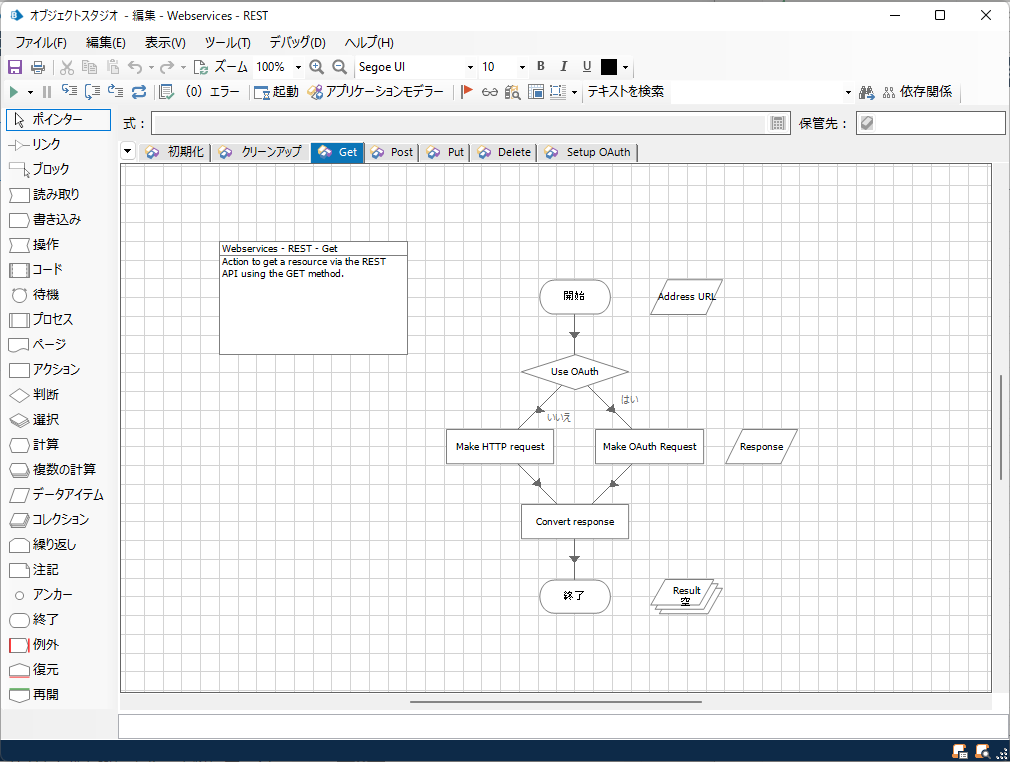Open the font size 10 dropdown
The image size is (1010, 762).
click(522, 67)
